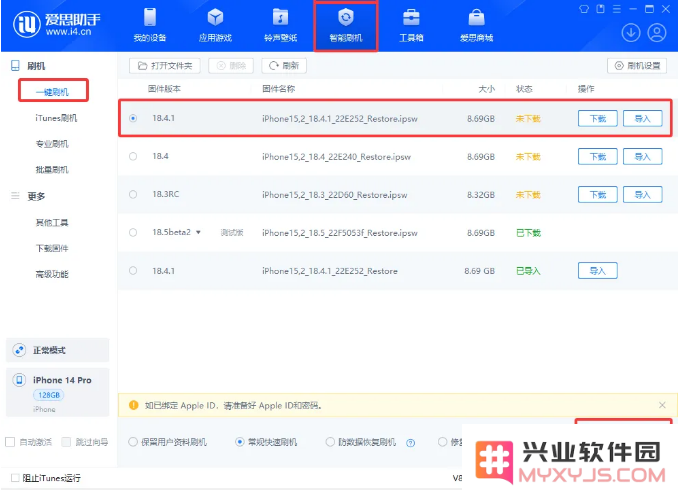Go to the 铃声壁纸 ringtones and wallpapers section
Viewport: 678px width, 499px height.
(281, 27)
